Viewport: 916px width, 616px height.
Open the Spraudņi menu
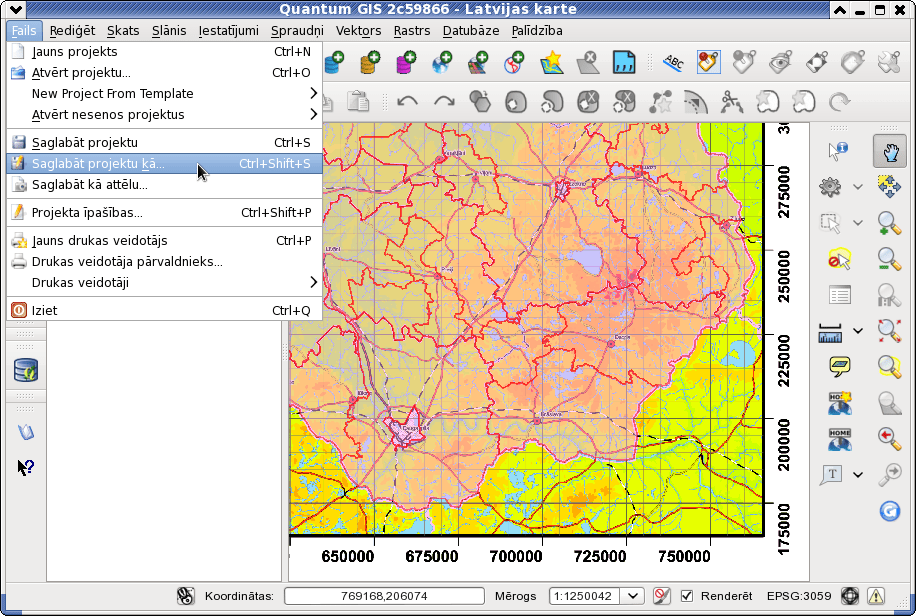click(297, 30)
